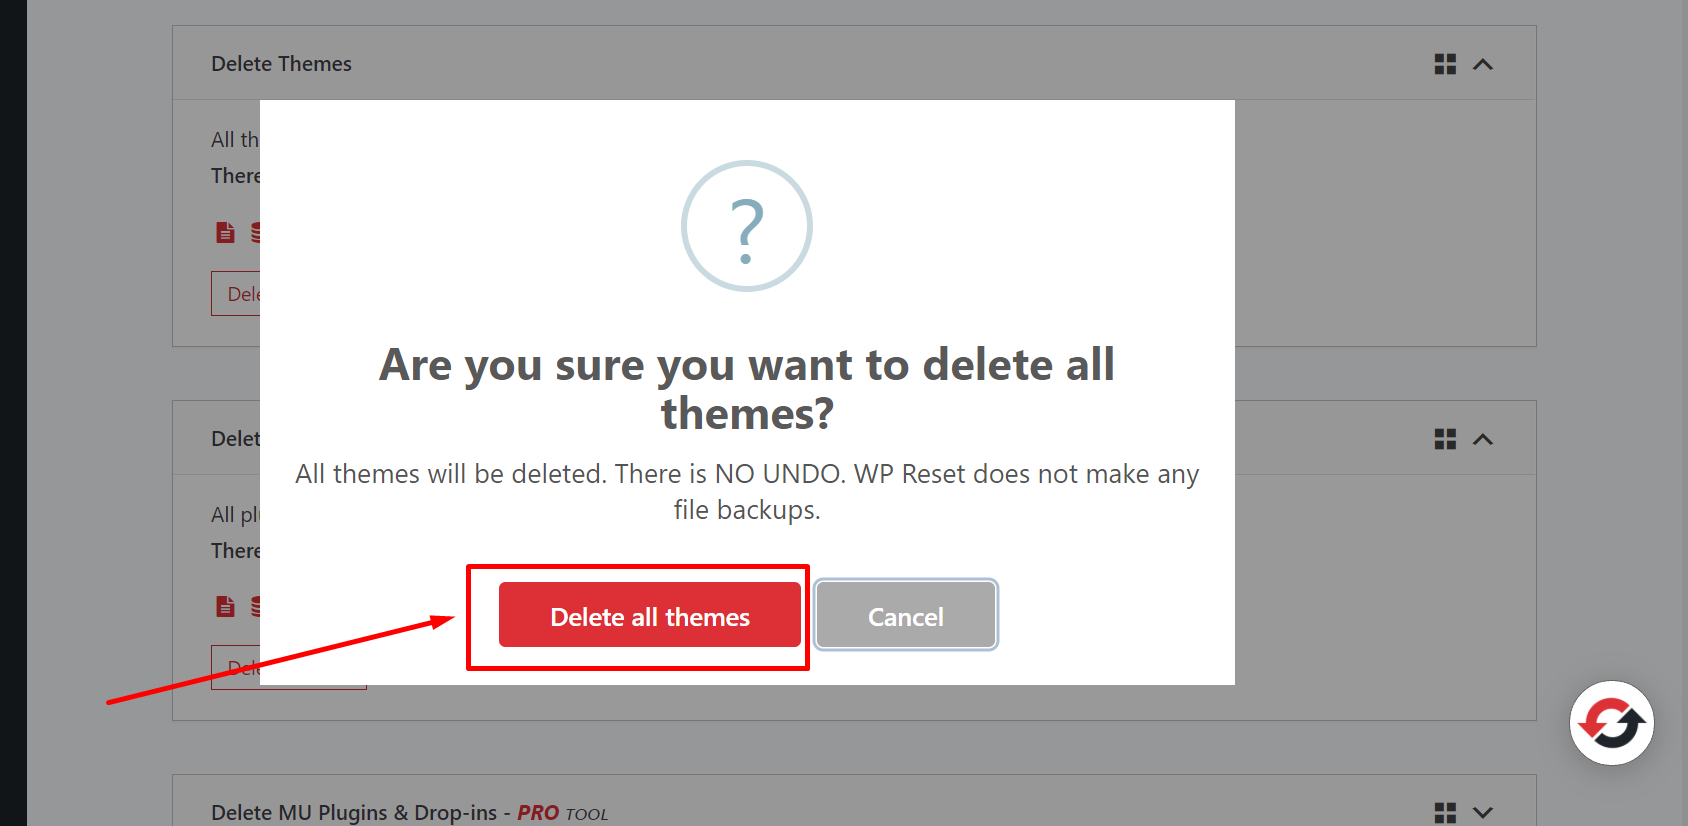Click the question mark icon in the dialog
The image size is (1688, 826).
click(747, 226)
